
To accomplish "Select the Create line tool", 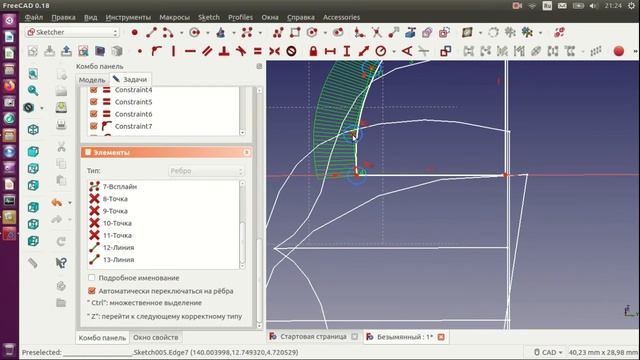I will (151, 32).
